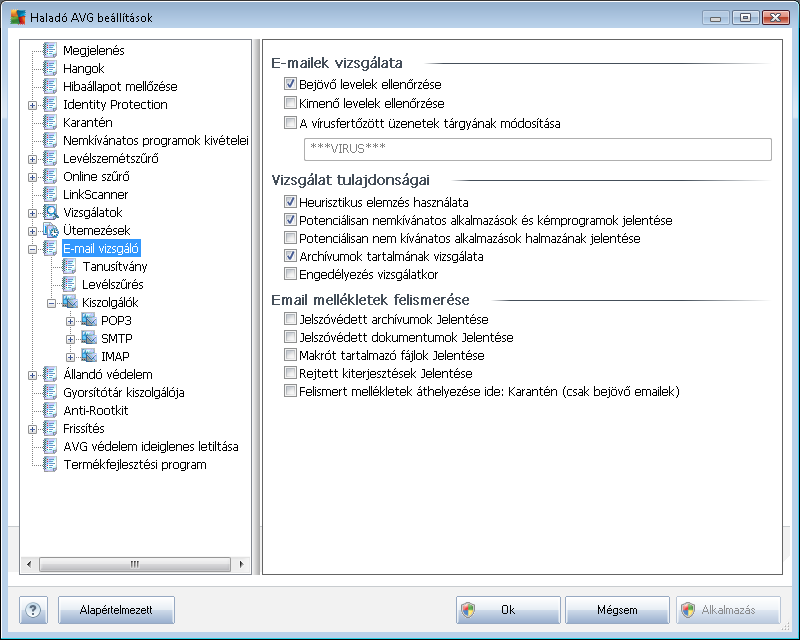Select the Tanusítvány tree label
Viewport: 800px width, 640px height.
pyautogui.click(x=115, y=266)
